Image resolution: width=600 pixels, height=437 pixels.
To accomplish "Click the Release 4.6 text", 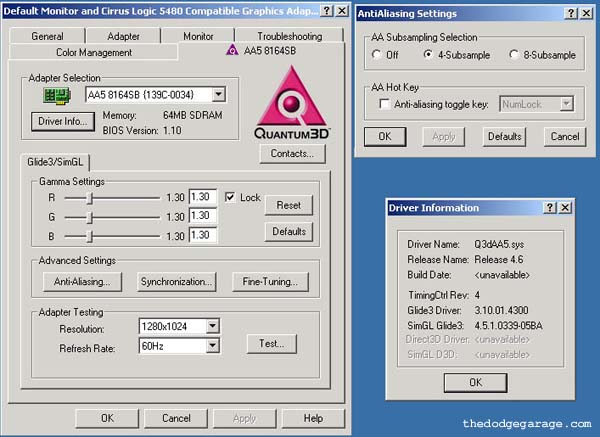I will (499, 259).
